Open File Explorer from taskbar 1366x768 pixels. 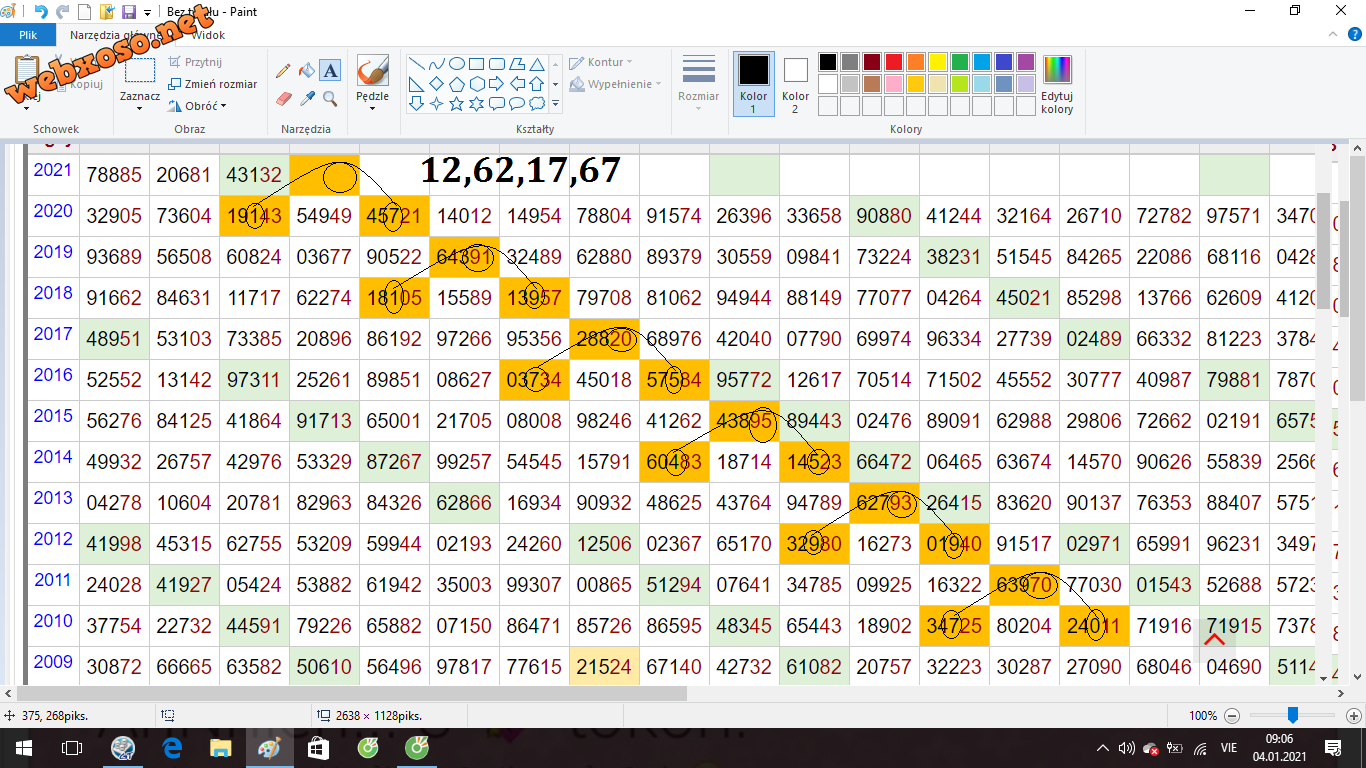pyautogui.click(x=221, y=748)
